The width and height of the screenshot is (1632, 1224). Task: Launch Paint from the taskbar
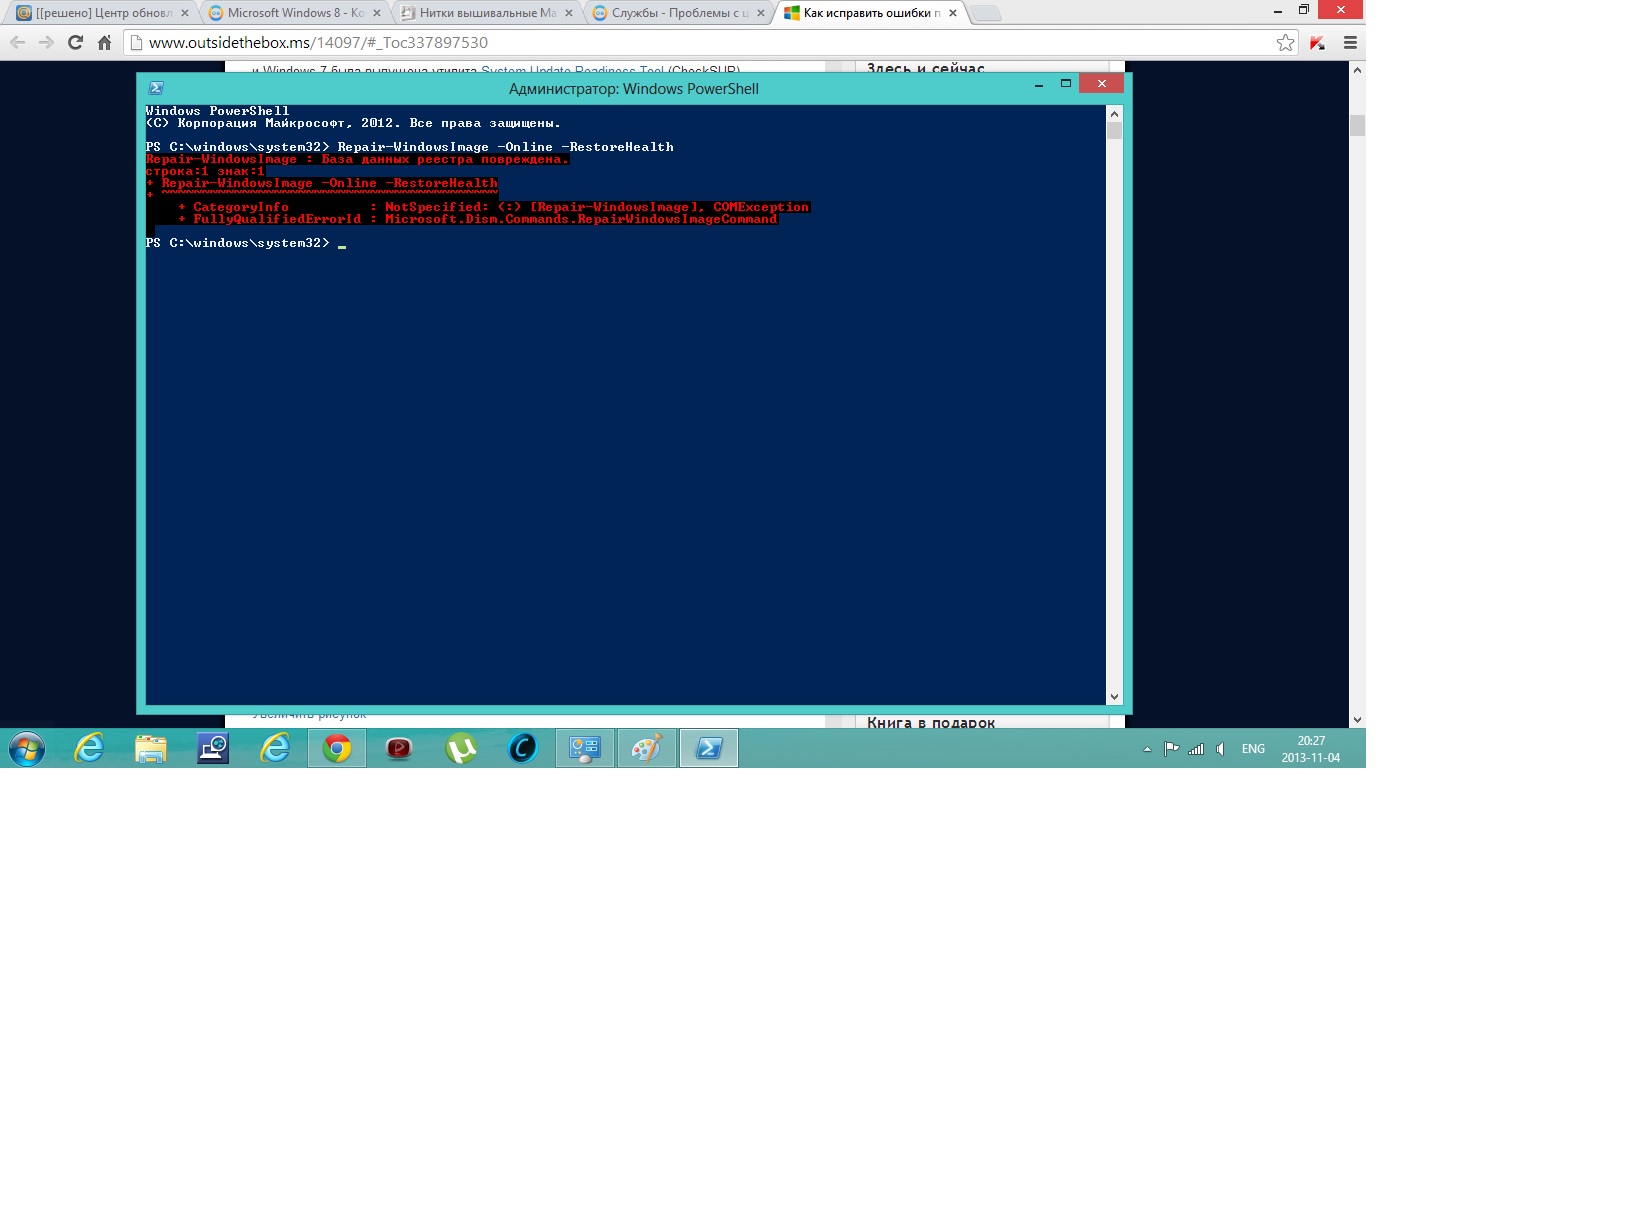(647, 748)
